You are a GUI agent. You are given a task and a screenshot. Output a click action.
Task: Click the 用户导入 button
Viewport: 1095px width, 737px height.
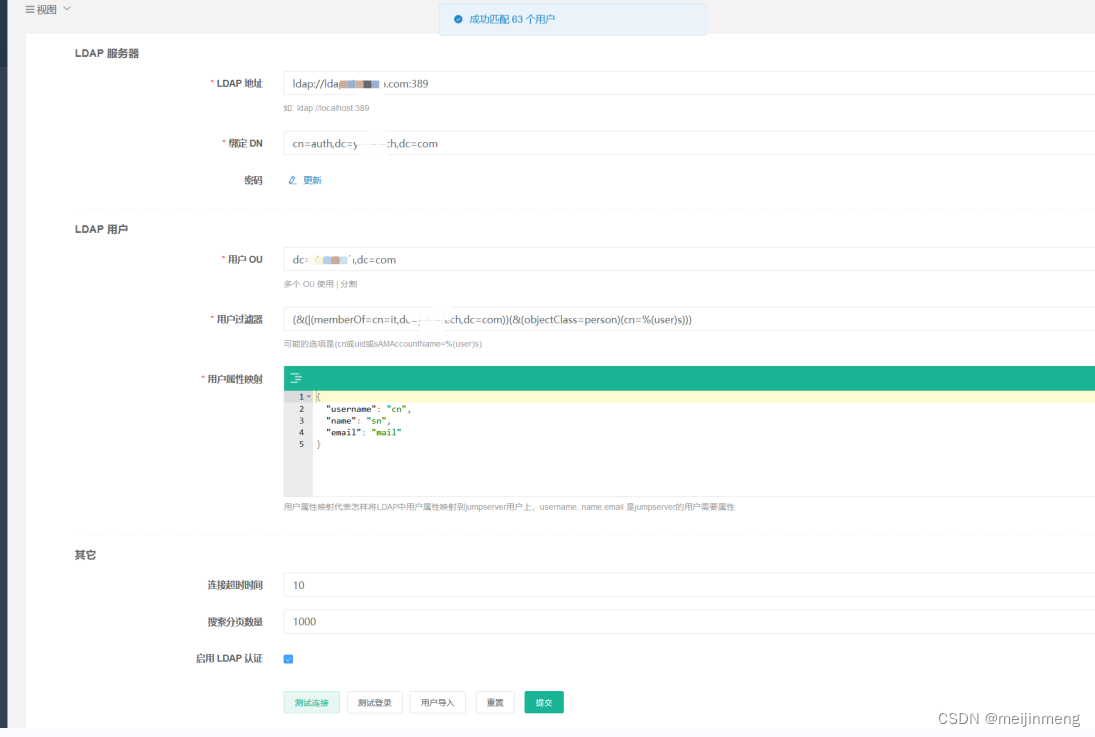pyautogui.click(x=437, y=702)
